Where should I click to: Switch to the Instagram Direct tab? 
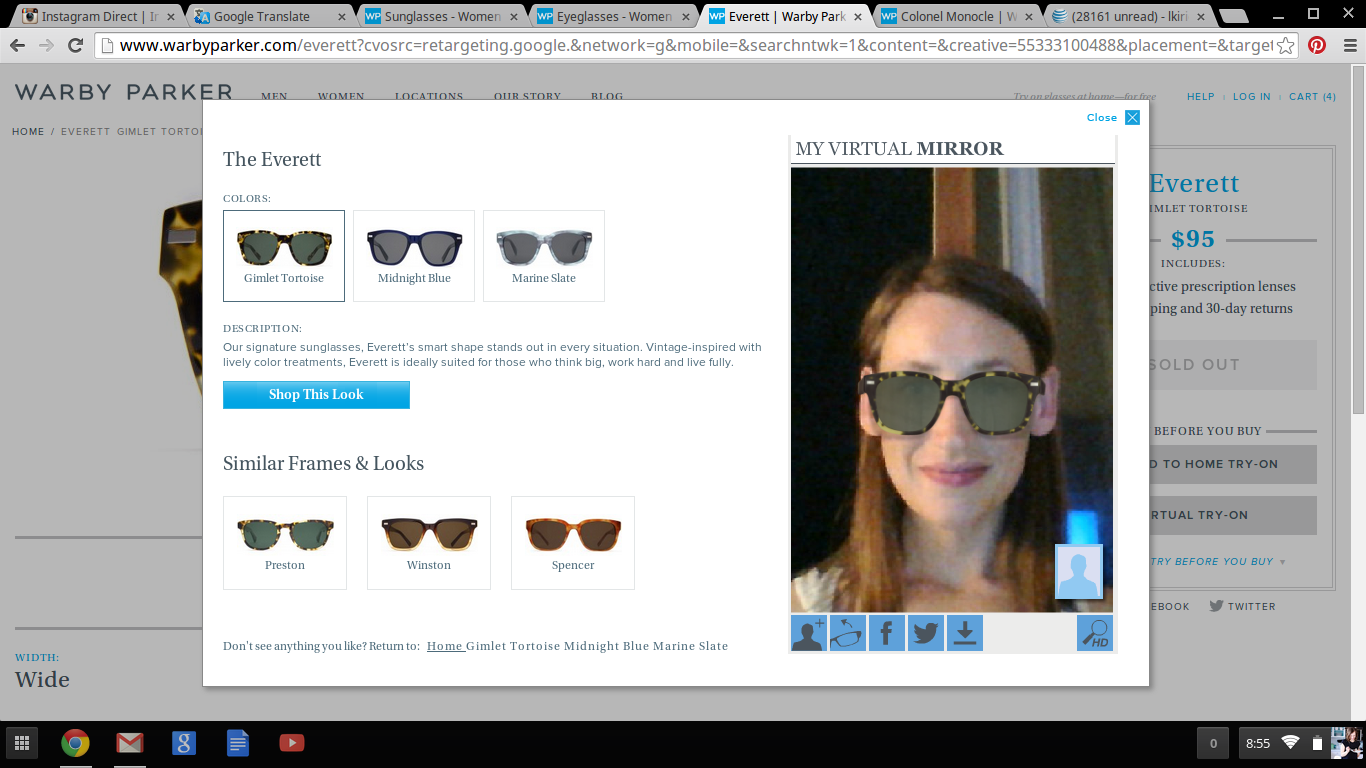tap(97, 16)
